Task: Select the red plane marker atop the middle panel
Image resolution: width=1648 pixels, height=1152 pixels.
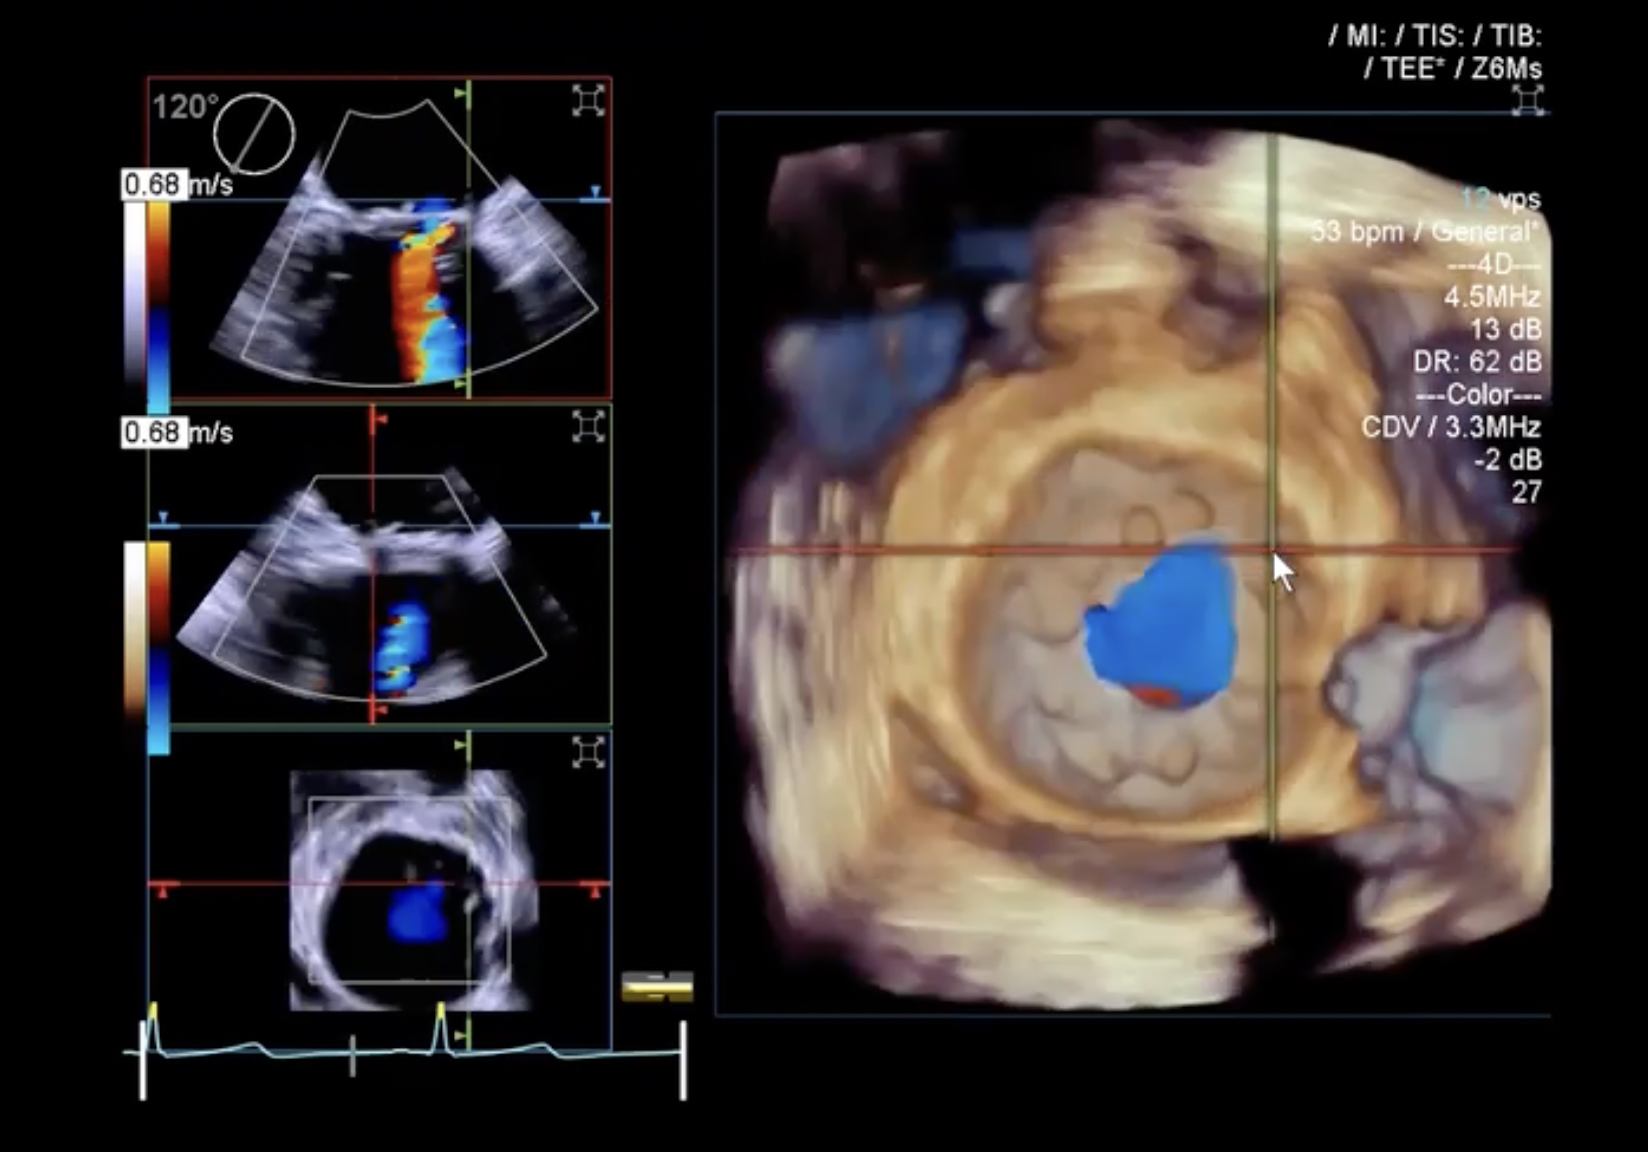Action: 377,420
